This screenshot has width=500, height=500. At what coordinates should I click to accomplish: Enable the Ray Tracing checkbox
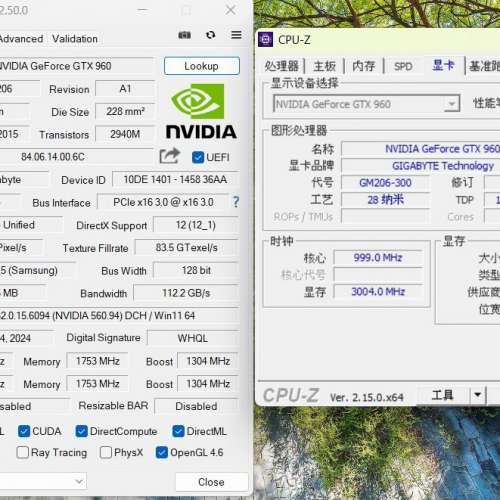[22, 452]
